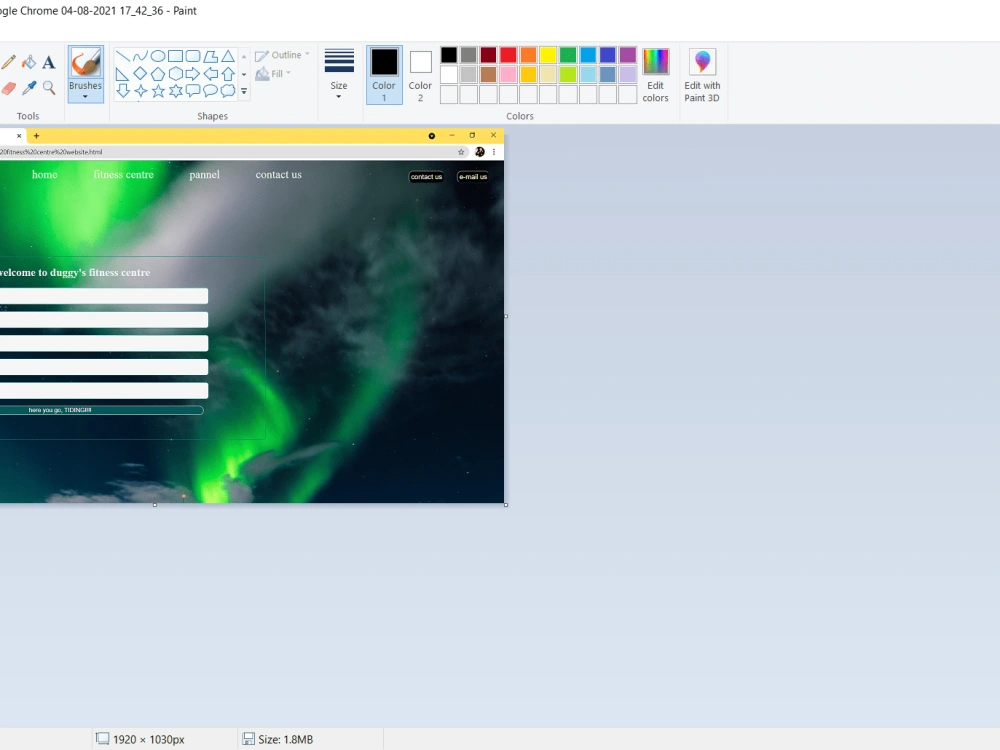Activate Color 1 foreground selector
This screenshot has height=750, width=1000.
pyautogui.click(x=384, y=75)
